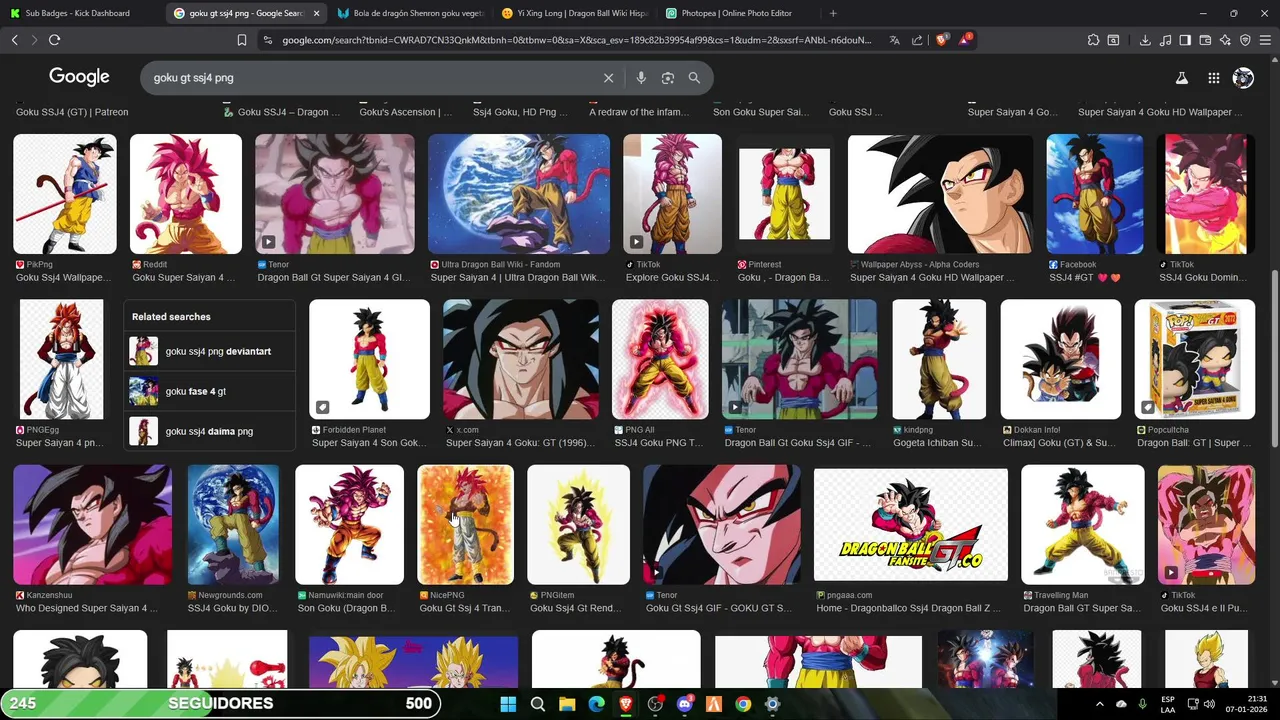This screenshot has height=720, width=1280.
Task: Switch to the Sub Badges - Kick Dashboard tab
Action: click(76, 13)
